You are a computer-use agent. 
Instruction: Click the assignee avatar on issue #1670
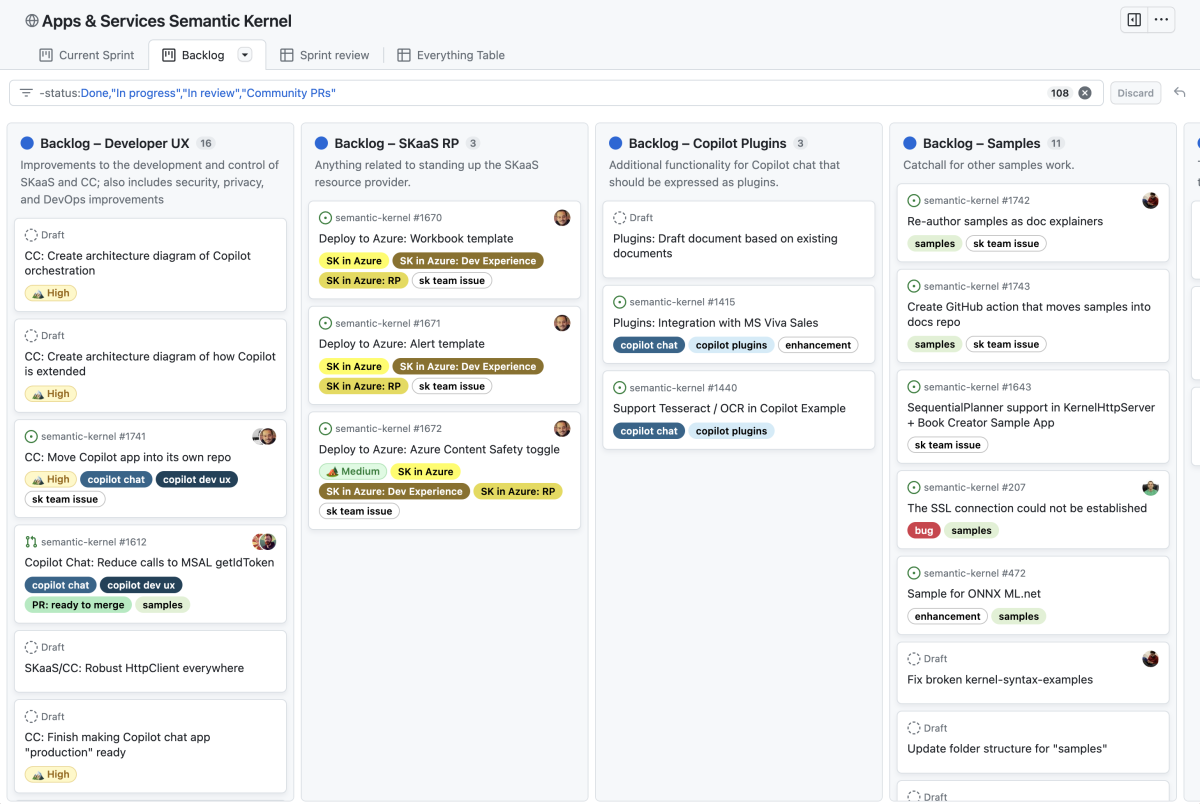point(562,217)
